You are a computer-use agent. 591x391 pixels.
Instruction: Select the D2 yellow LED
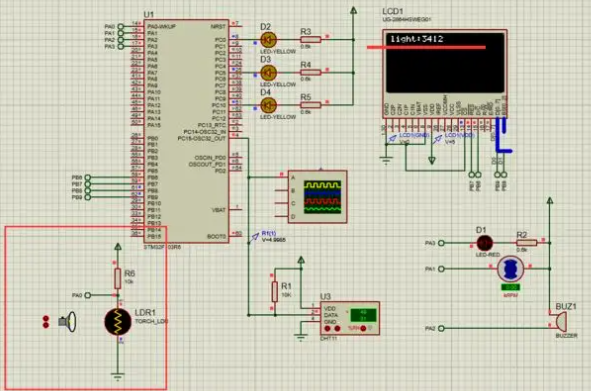pos(268,39)
